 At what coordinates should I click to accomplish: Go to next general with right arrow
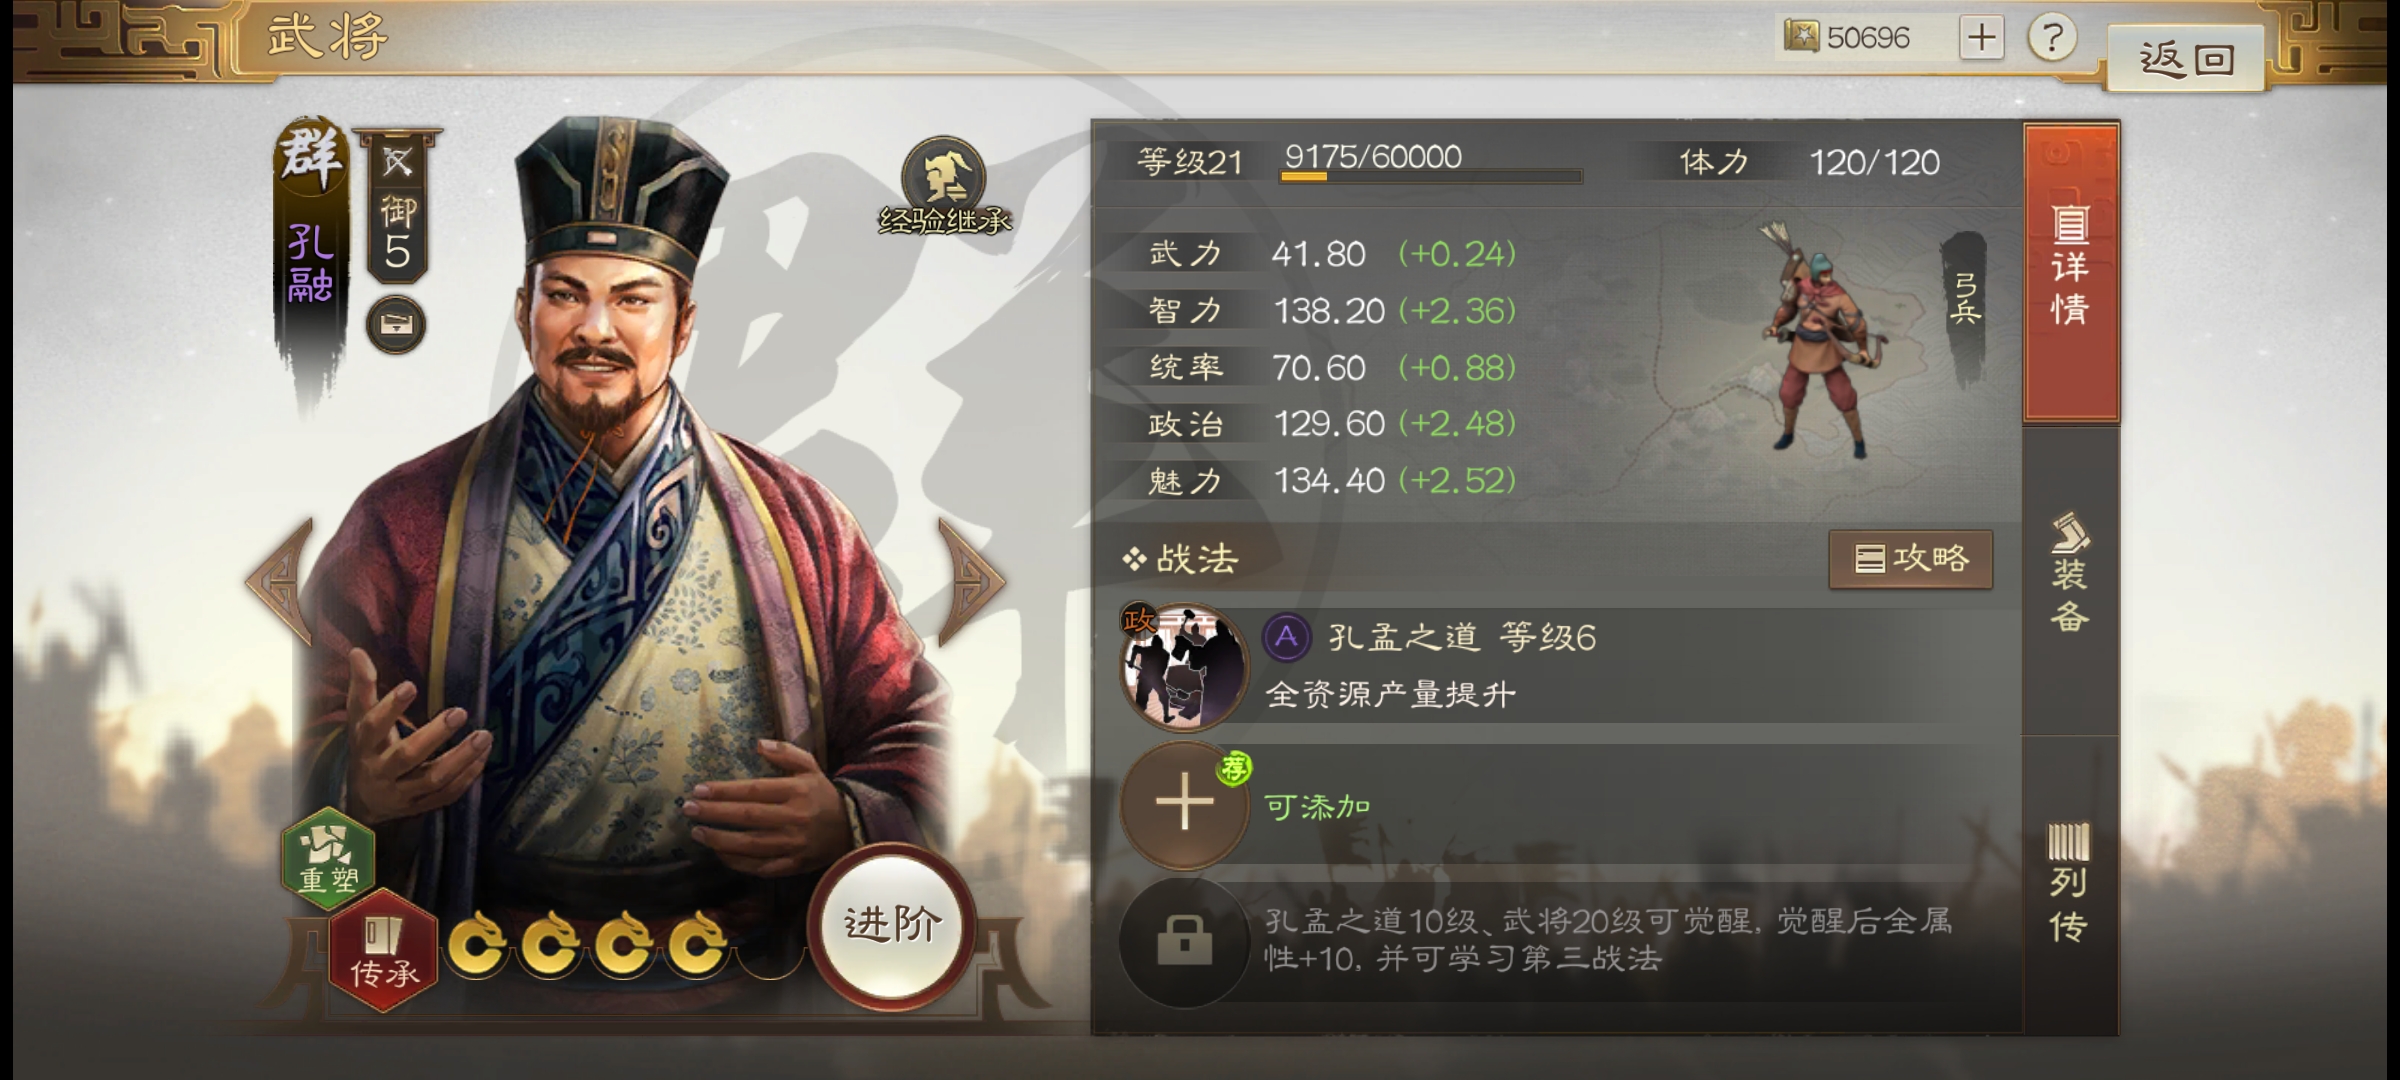(x=971, y=581)
